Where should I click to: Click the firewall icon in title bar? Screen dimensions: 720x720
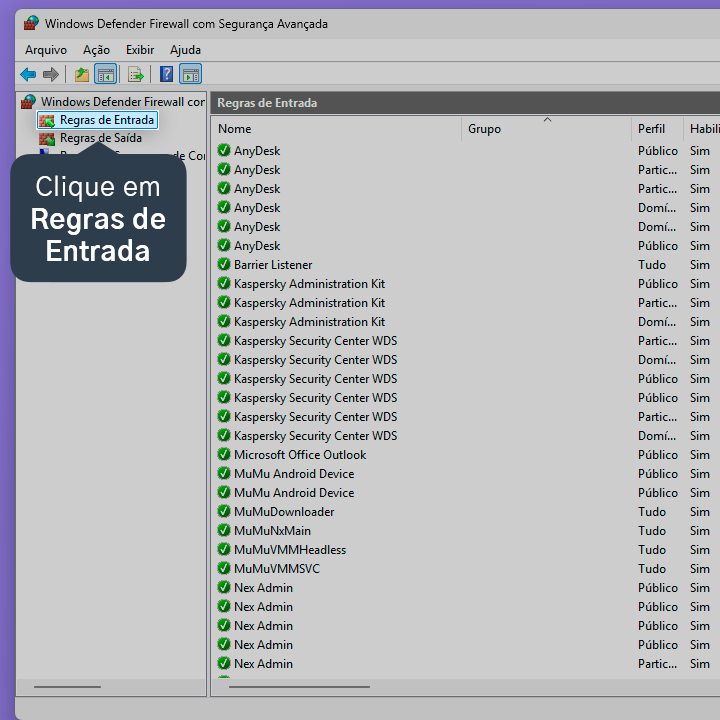[31, 23]
